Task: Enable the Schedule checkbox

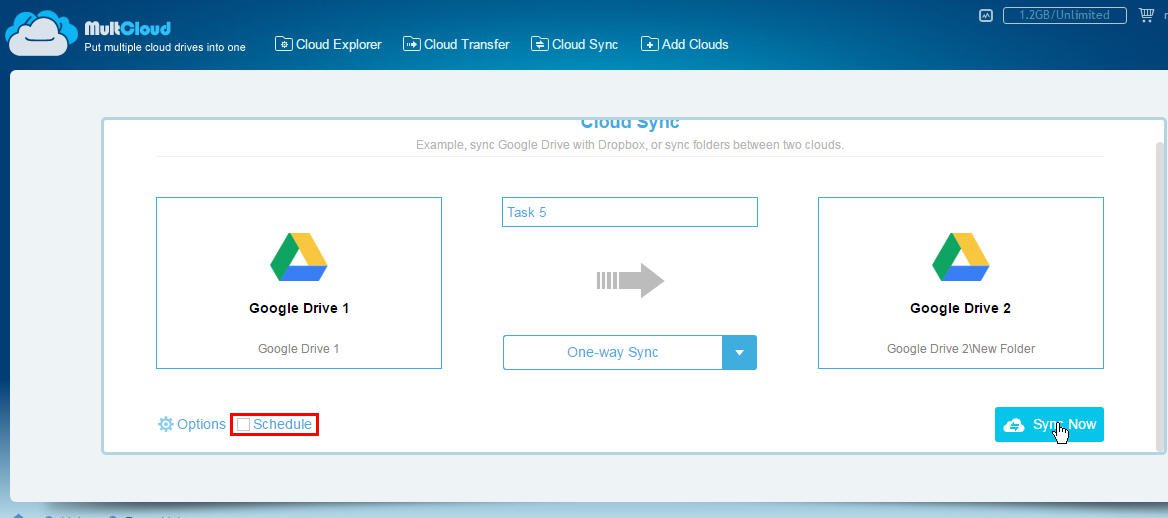Action: 244,424
